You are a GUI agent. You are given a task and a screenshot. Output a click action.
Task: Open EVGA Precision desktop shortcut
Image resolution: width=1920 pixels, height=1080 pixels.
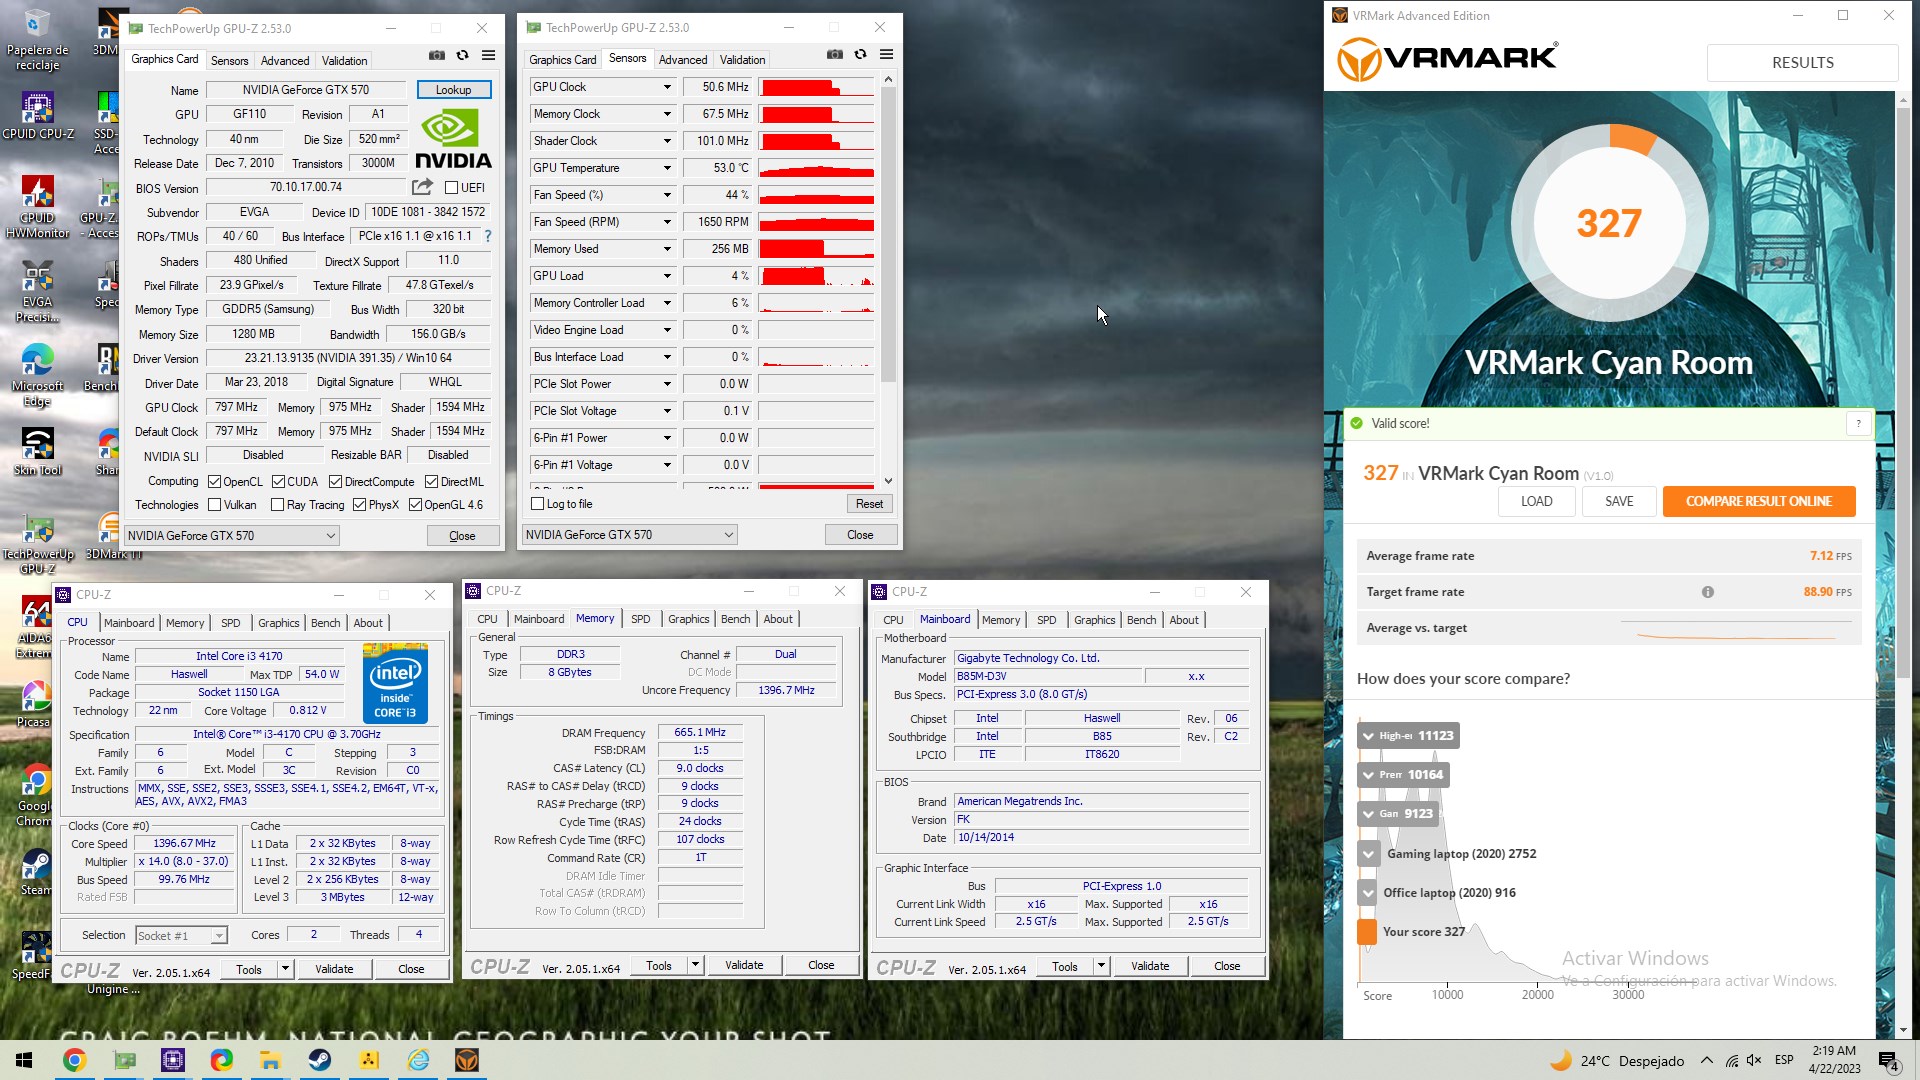[x=37, y=292]
